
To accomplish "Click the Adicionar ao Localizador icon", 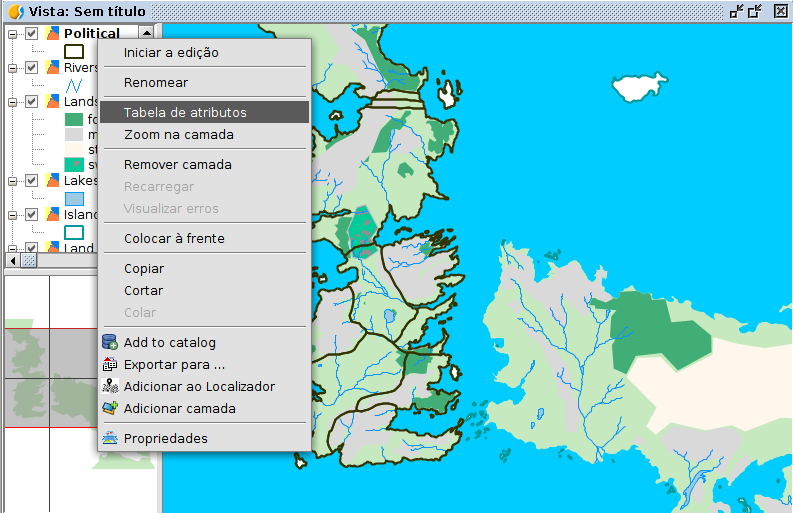I will coord(110,386).
